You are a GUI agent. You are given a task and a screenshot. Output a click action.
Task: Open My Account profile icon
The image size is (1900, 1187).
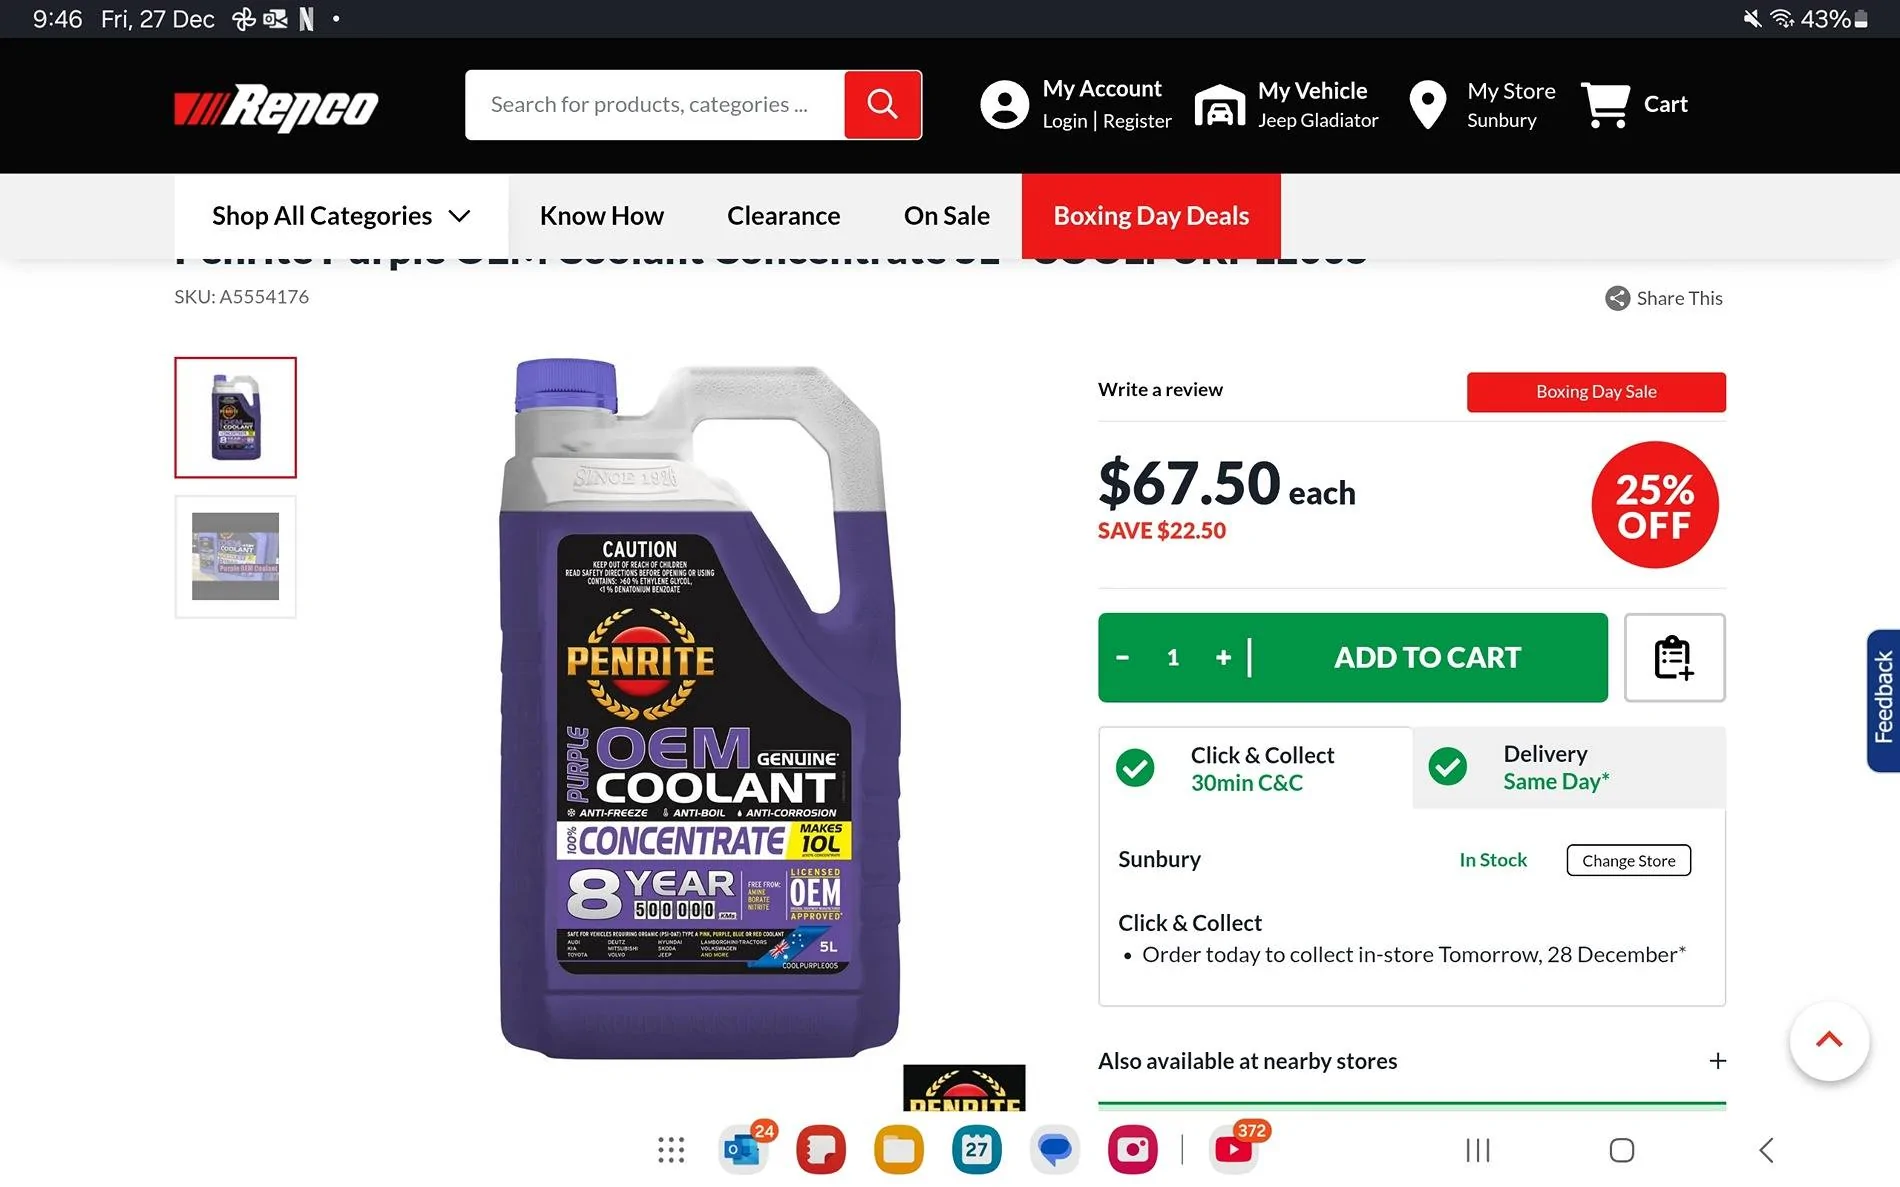1004,105
